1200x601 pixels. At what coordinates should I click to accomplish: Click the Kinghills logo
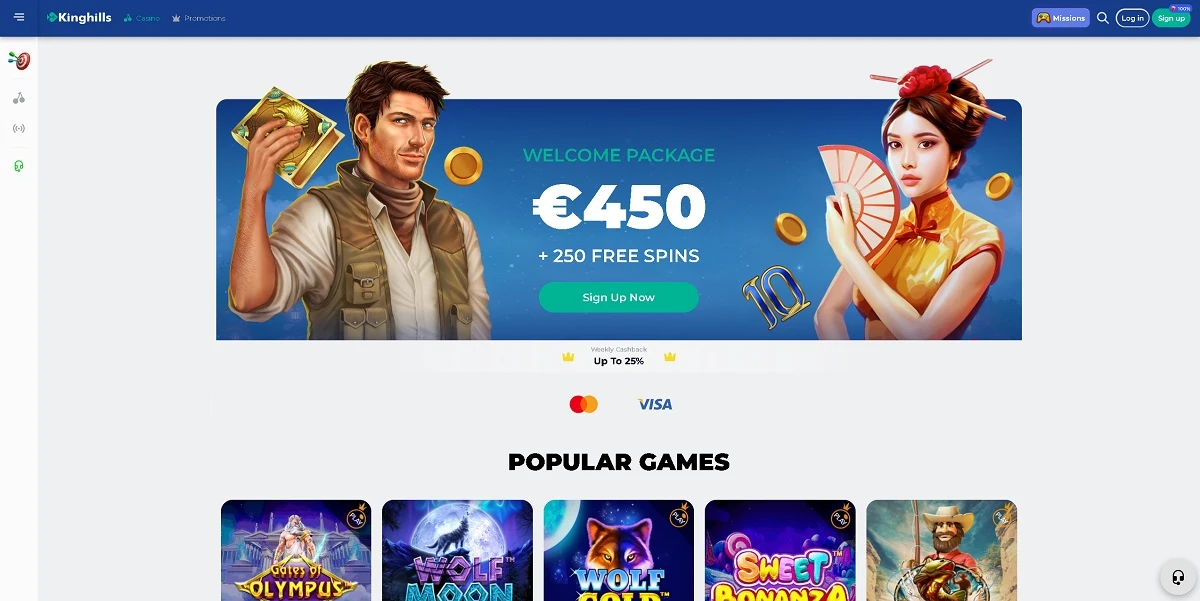pos(79,18)
